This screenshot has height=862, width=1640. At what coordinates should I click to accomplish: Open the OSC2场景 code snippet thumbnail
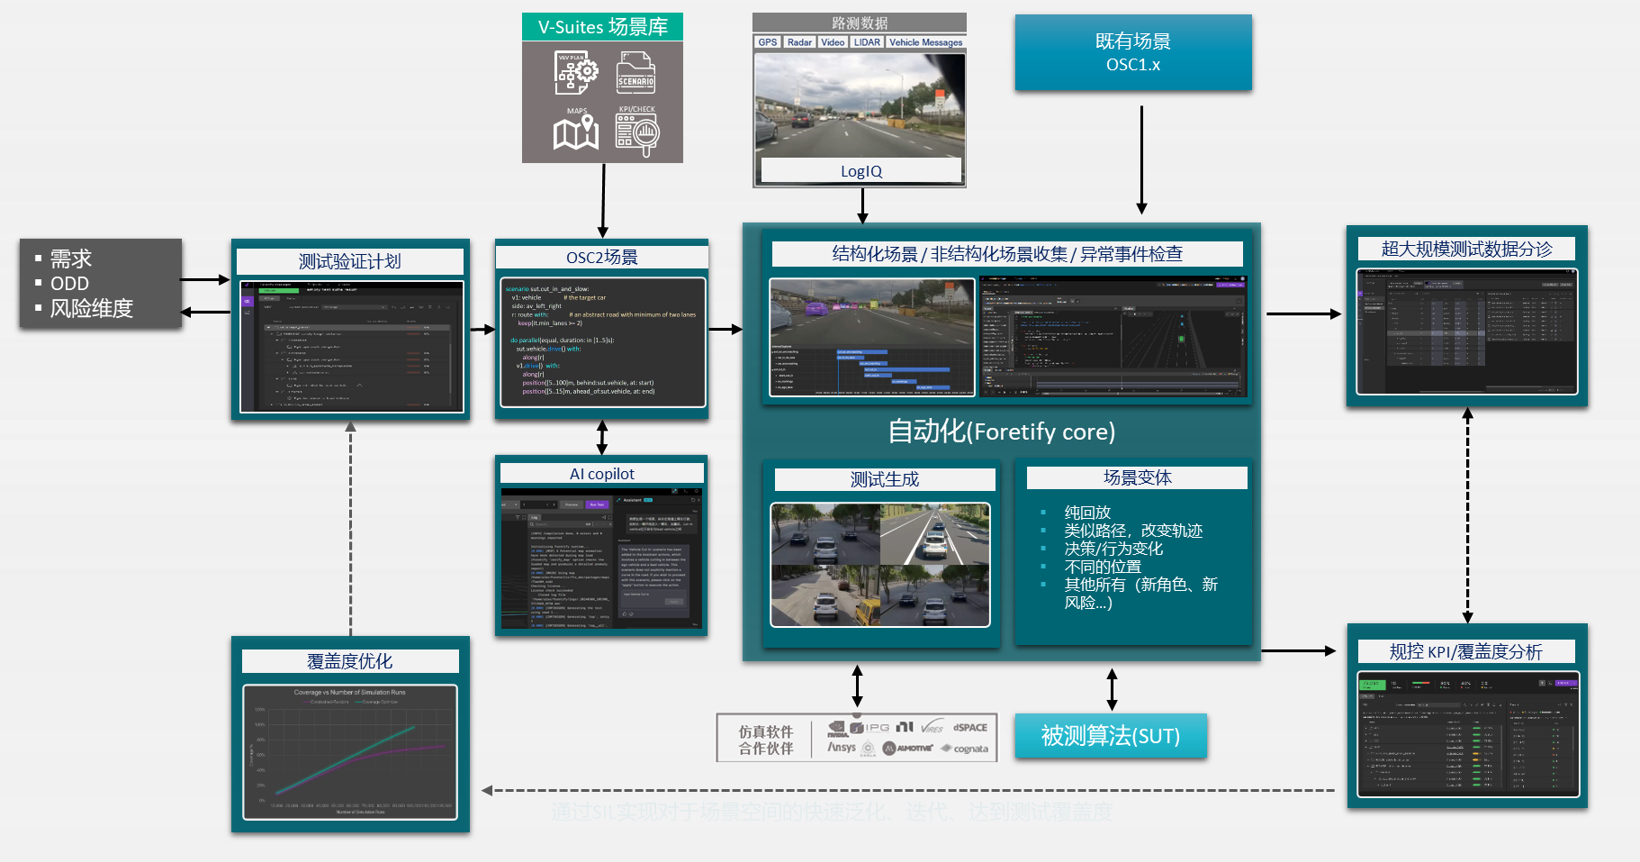(x=602, y=342)
